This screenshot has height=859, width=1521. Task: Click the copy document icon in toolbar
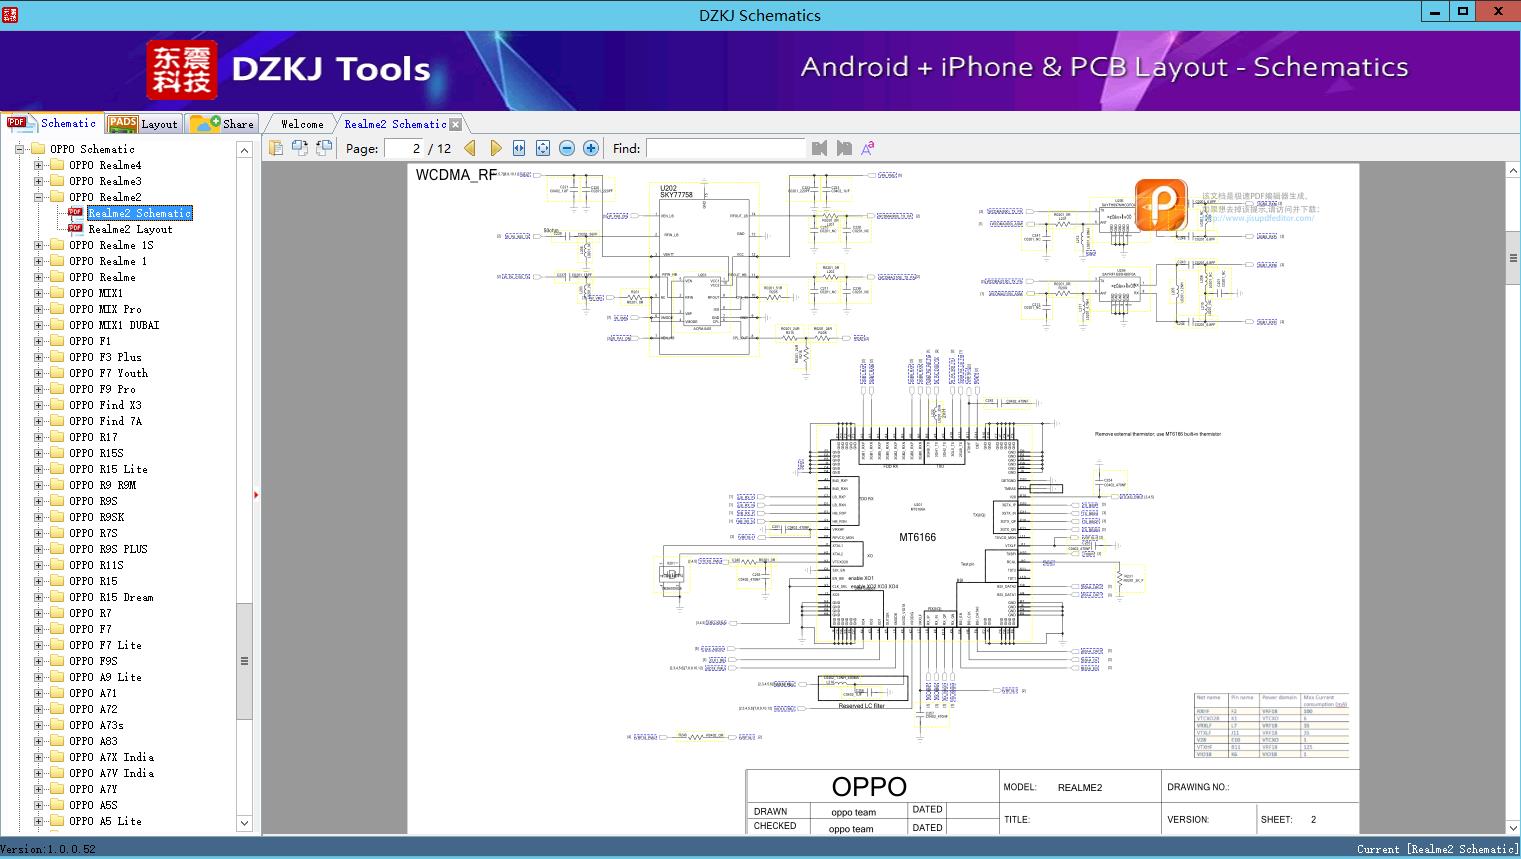(x=275, y=148)
